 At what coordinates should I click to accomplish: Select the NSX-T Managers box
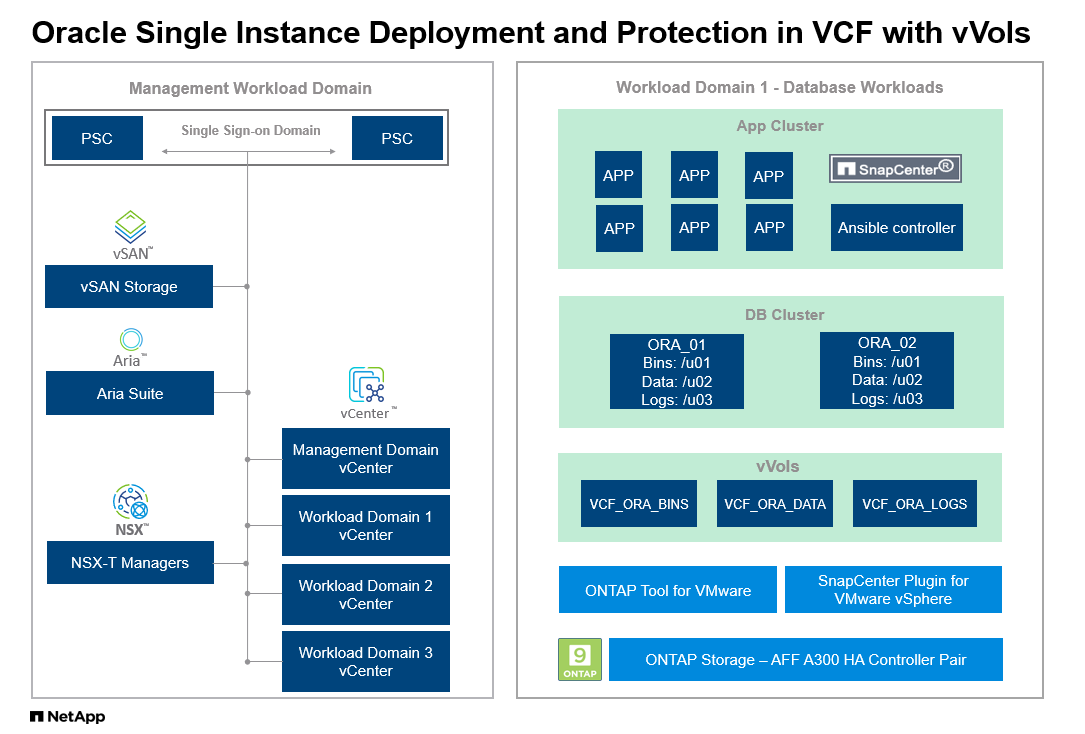click(130, 562)
